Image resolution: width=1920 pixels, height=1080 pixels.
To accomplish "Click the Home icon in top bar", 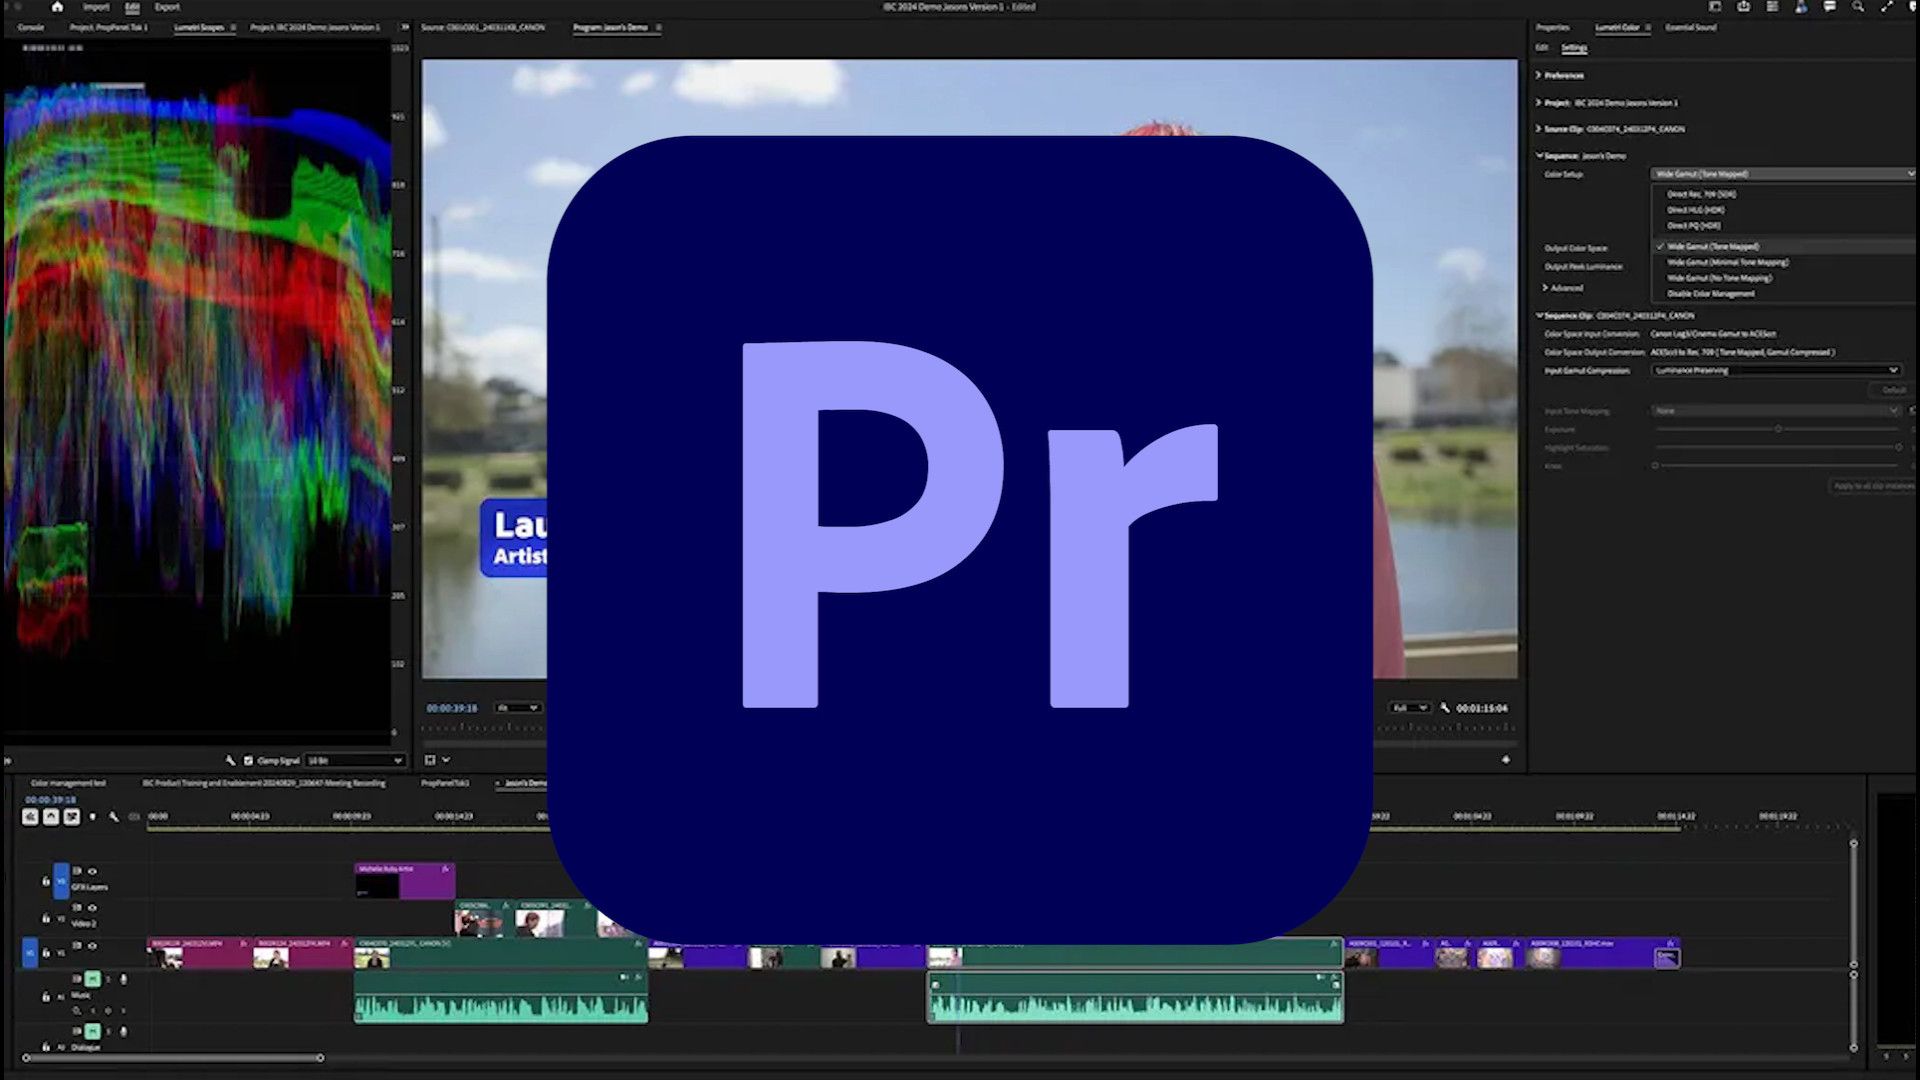I will pyautogui.click(x=57, y=7).
